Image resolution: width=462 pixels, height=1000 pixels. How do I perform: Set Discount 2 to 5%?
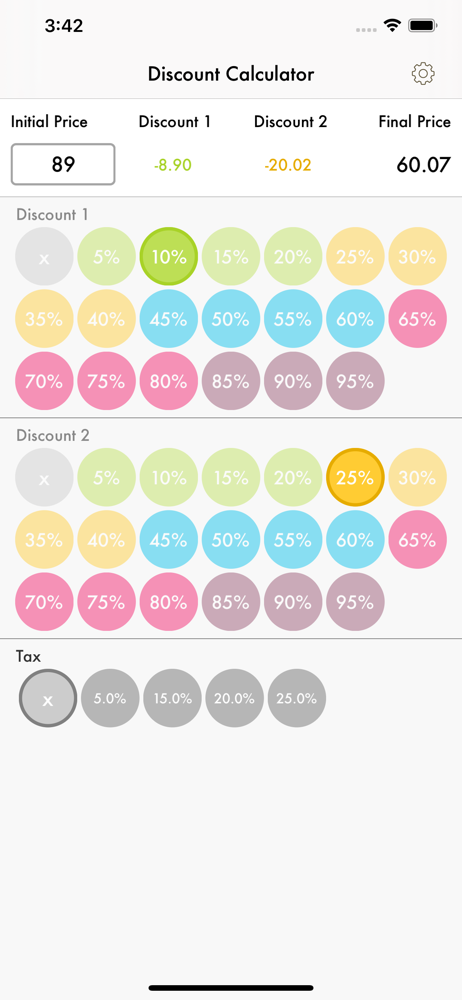(x=107, y=478)
